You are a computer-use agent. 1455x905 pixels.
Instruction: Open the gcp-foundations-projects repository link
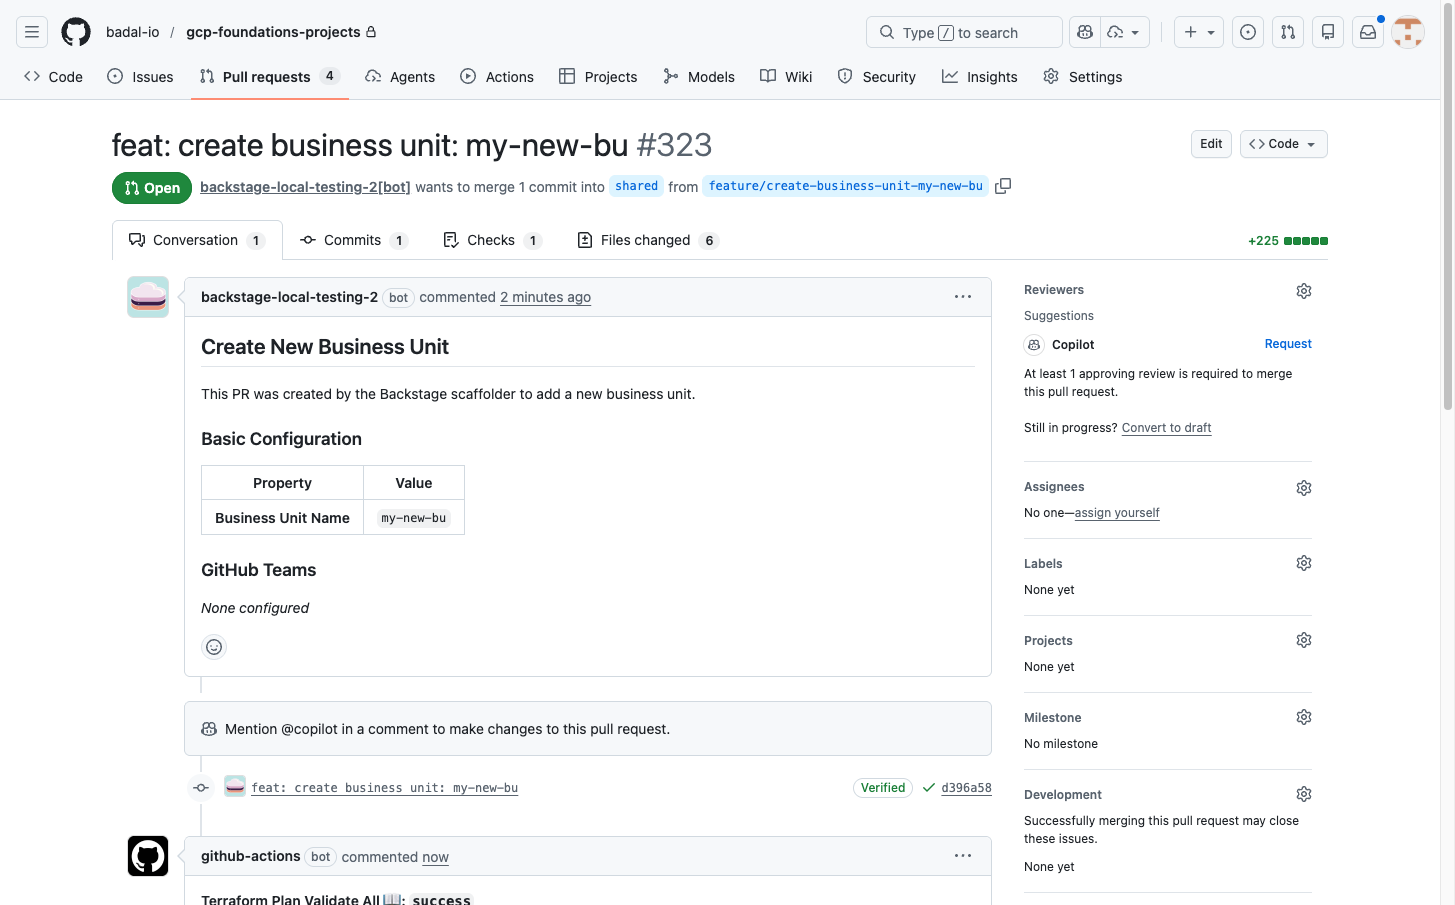tap(273, 32)
